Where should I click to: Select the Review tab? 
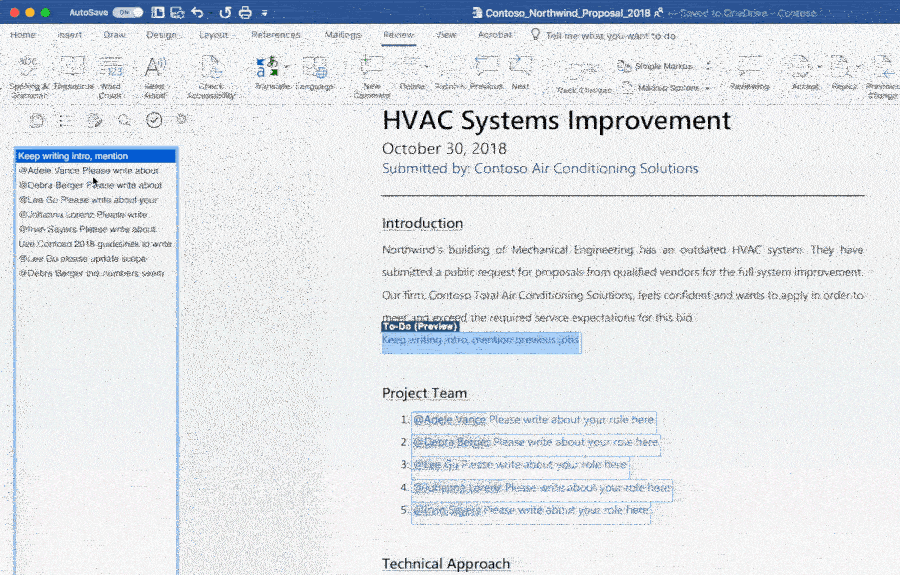coord(398,35)
